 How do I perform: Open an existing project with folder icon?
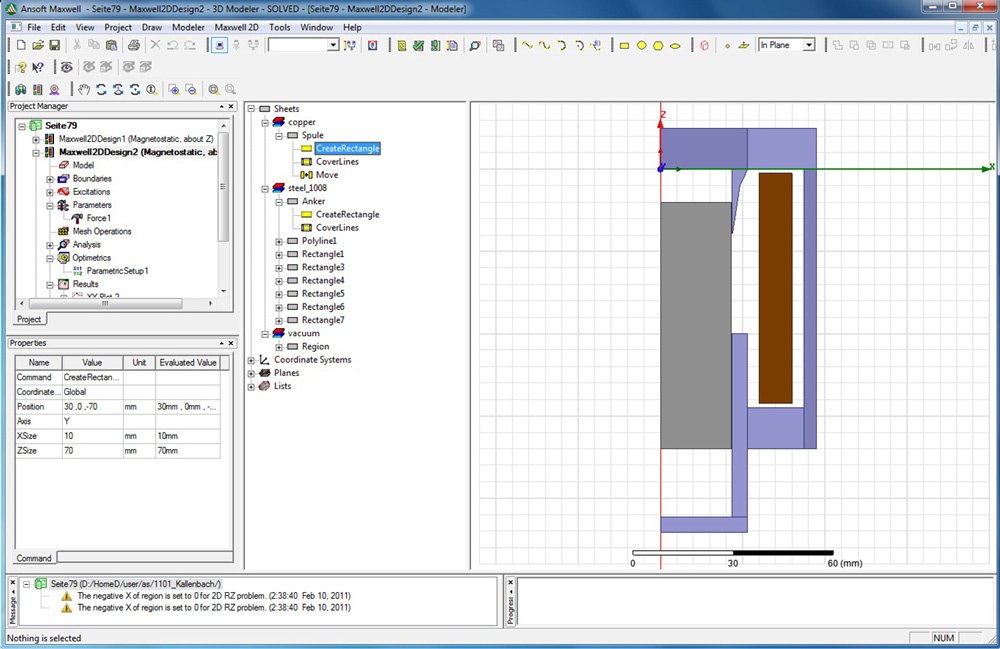click(38, 45)
